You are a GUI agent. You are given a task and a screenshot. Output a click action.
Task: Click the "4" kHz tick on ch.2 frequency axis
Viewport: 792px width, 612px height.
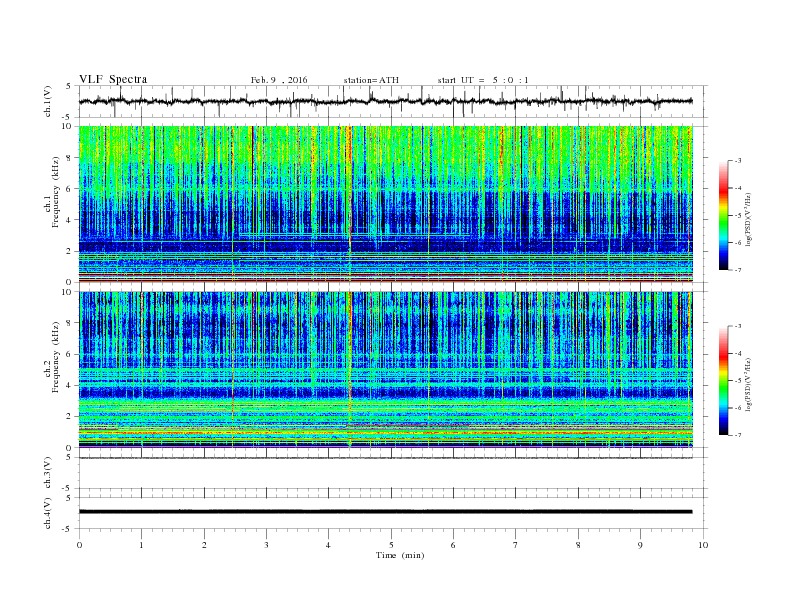[69, 385]
